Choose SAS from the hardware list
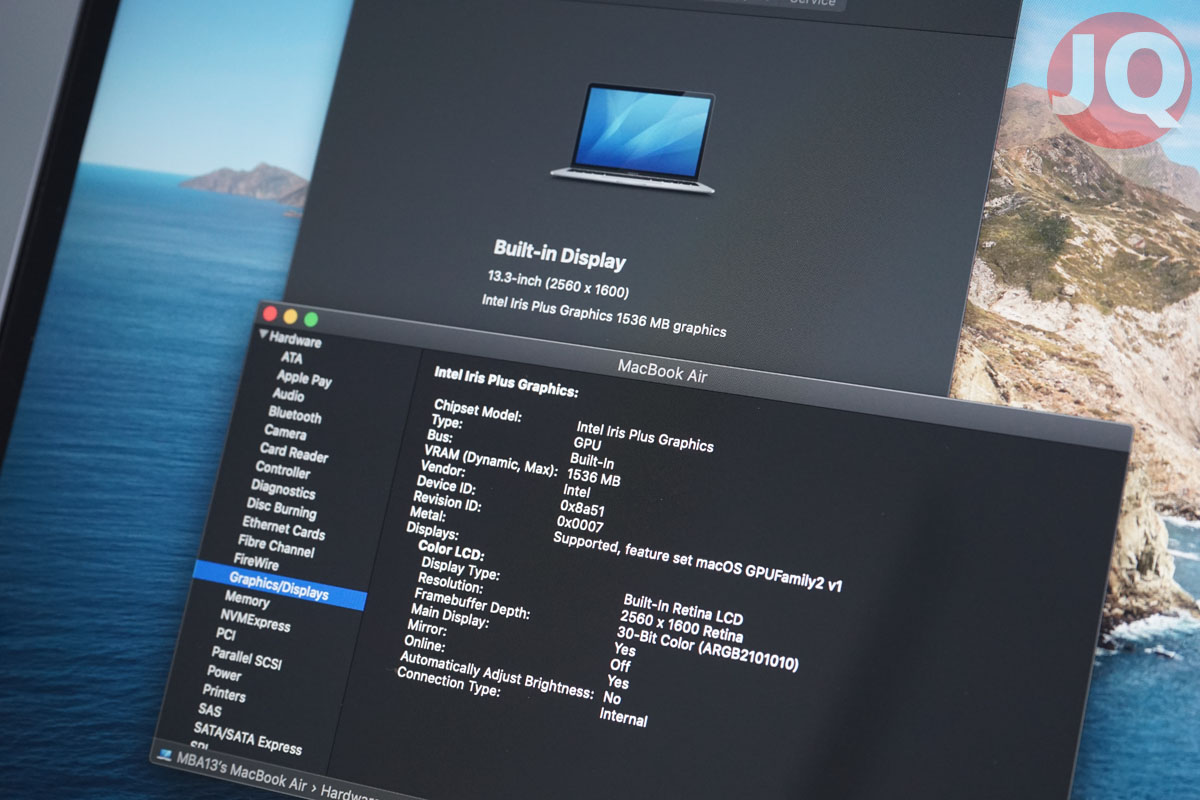The width and height of the screenshot is (1200, 800). [x=210, y=710]
